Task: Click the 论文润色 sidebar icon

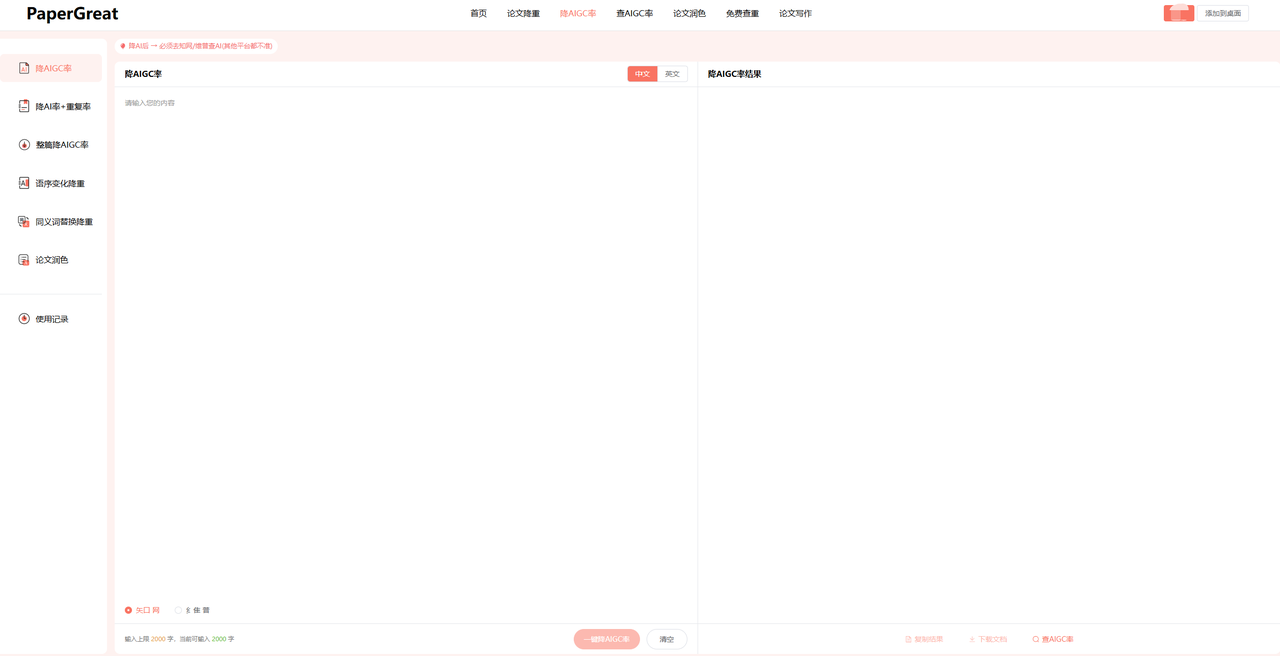Action: coord(24,259)
